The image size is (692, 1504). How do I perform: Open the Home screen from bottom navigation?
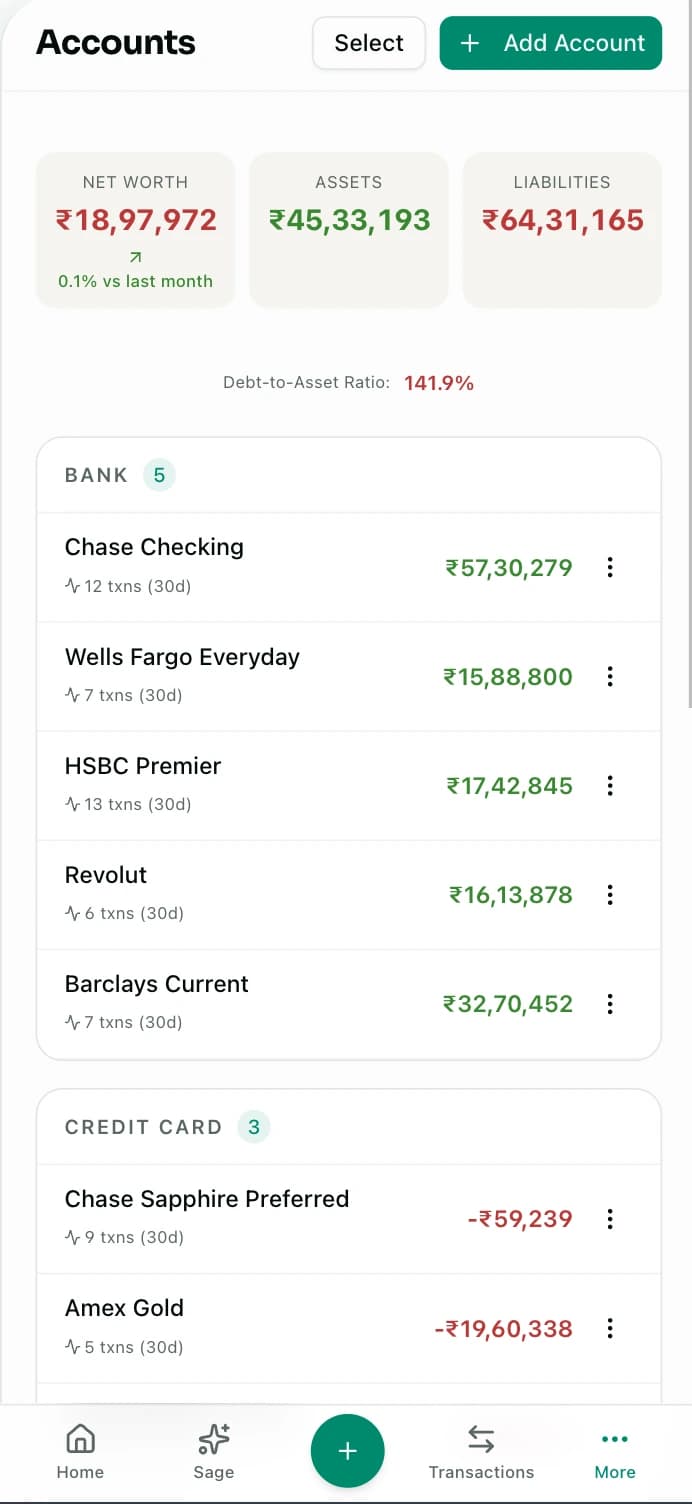80,1452
